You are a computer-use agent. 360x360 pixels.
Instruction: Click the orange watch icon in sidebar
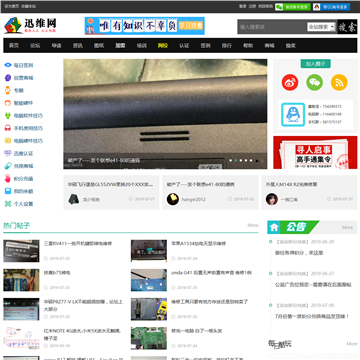pyautogui.click(x=8, y=90)
